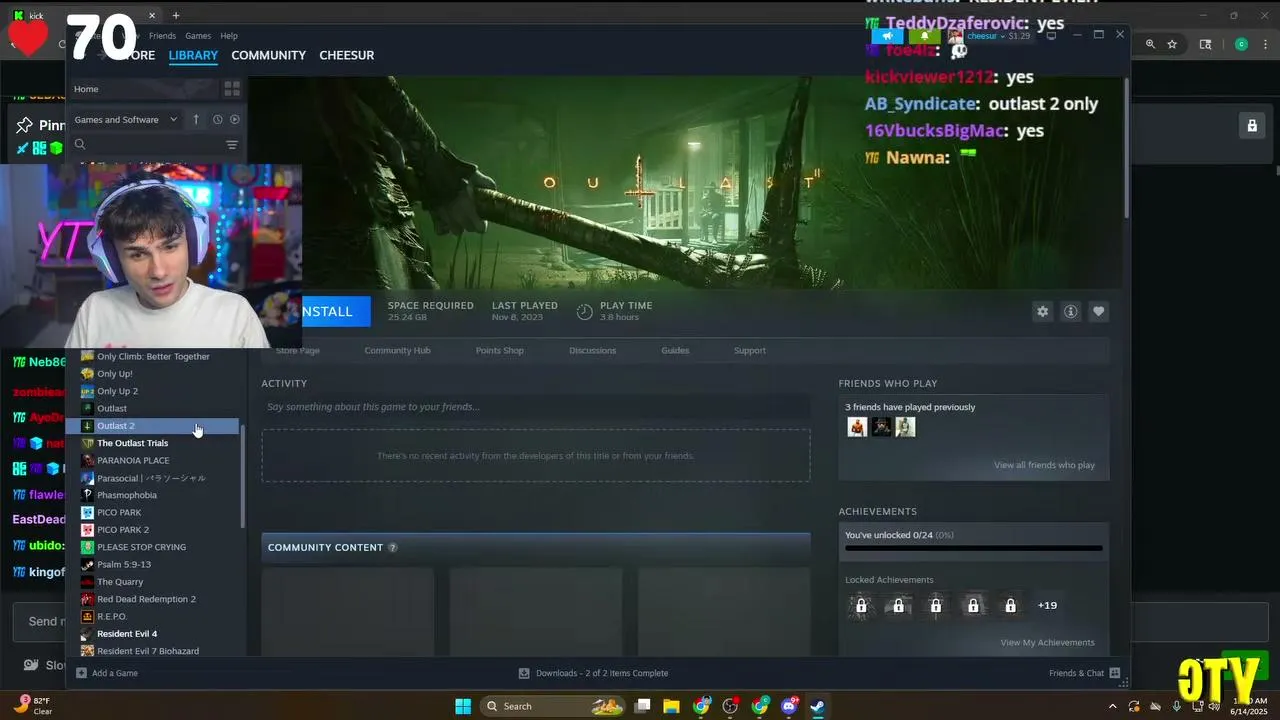Open the Store Page link
Viewport: 1280px width, 720px height.
(298, 351)
